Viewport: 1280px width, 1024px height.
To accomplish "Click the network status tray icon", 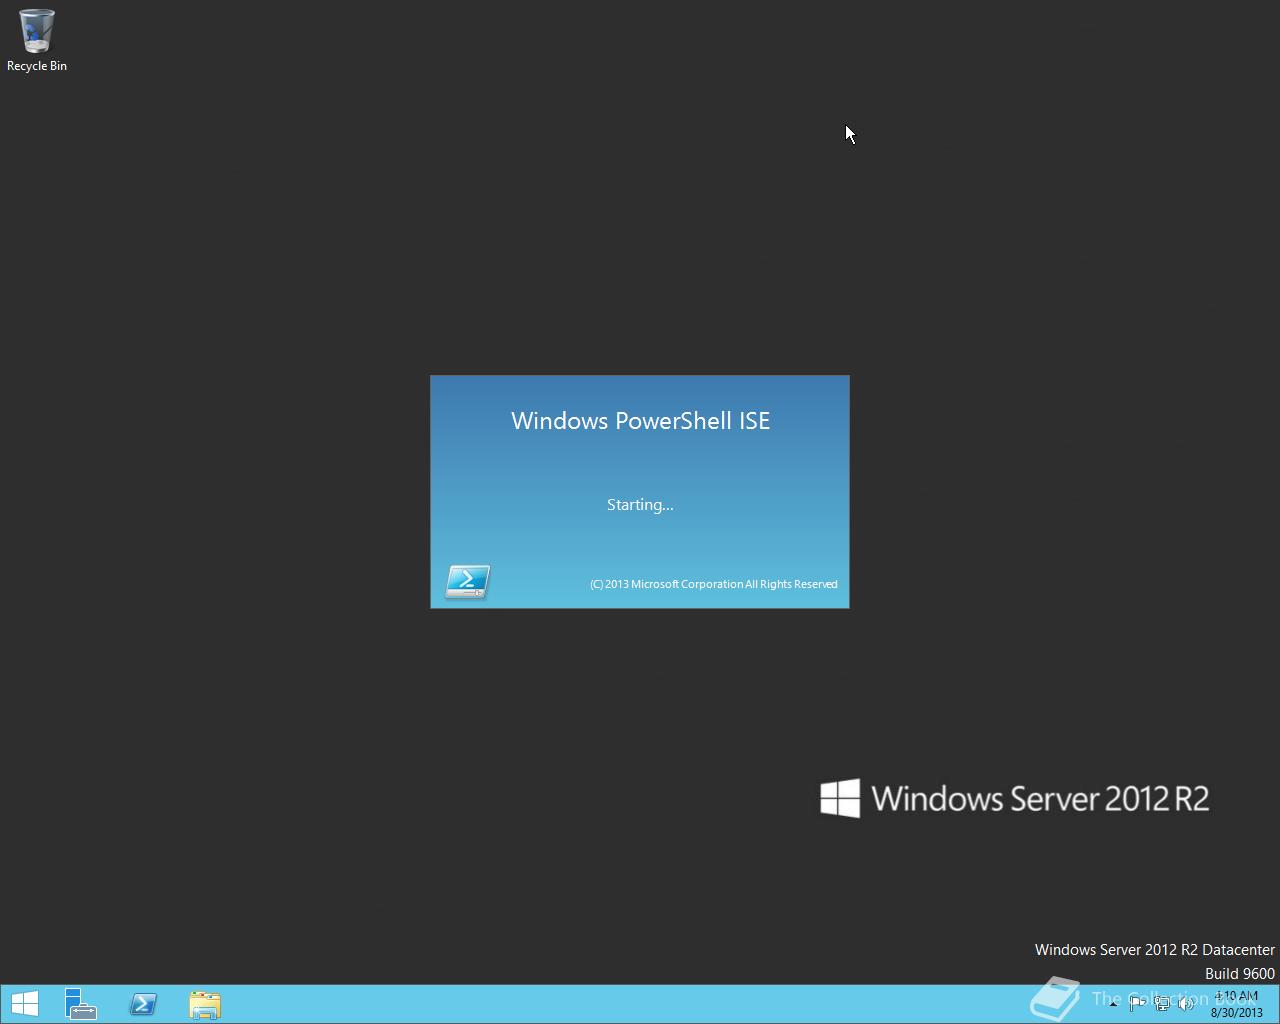I will [1162, 1004].
